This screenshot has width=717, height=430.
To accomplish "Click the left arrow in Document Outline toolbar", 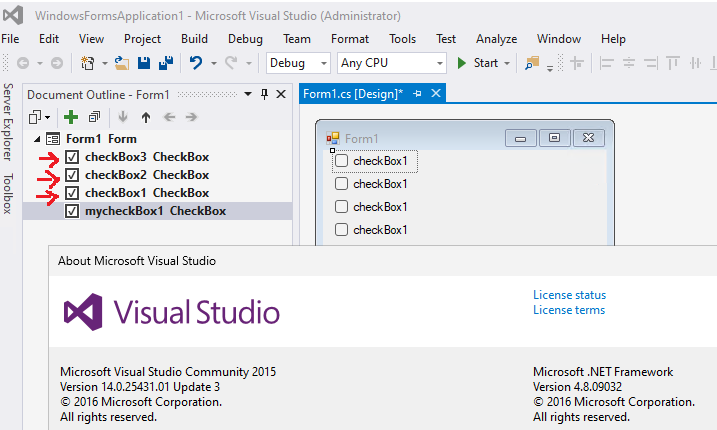I will pyautogui.click(x=170, y=117).
